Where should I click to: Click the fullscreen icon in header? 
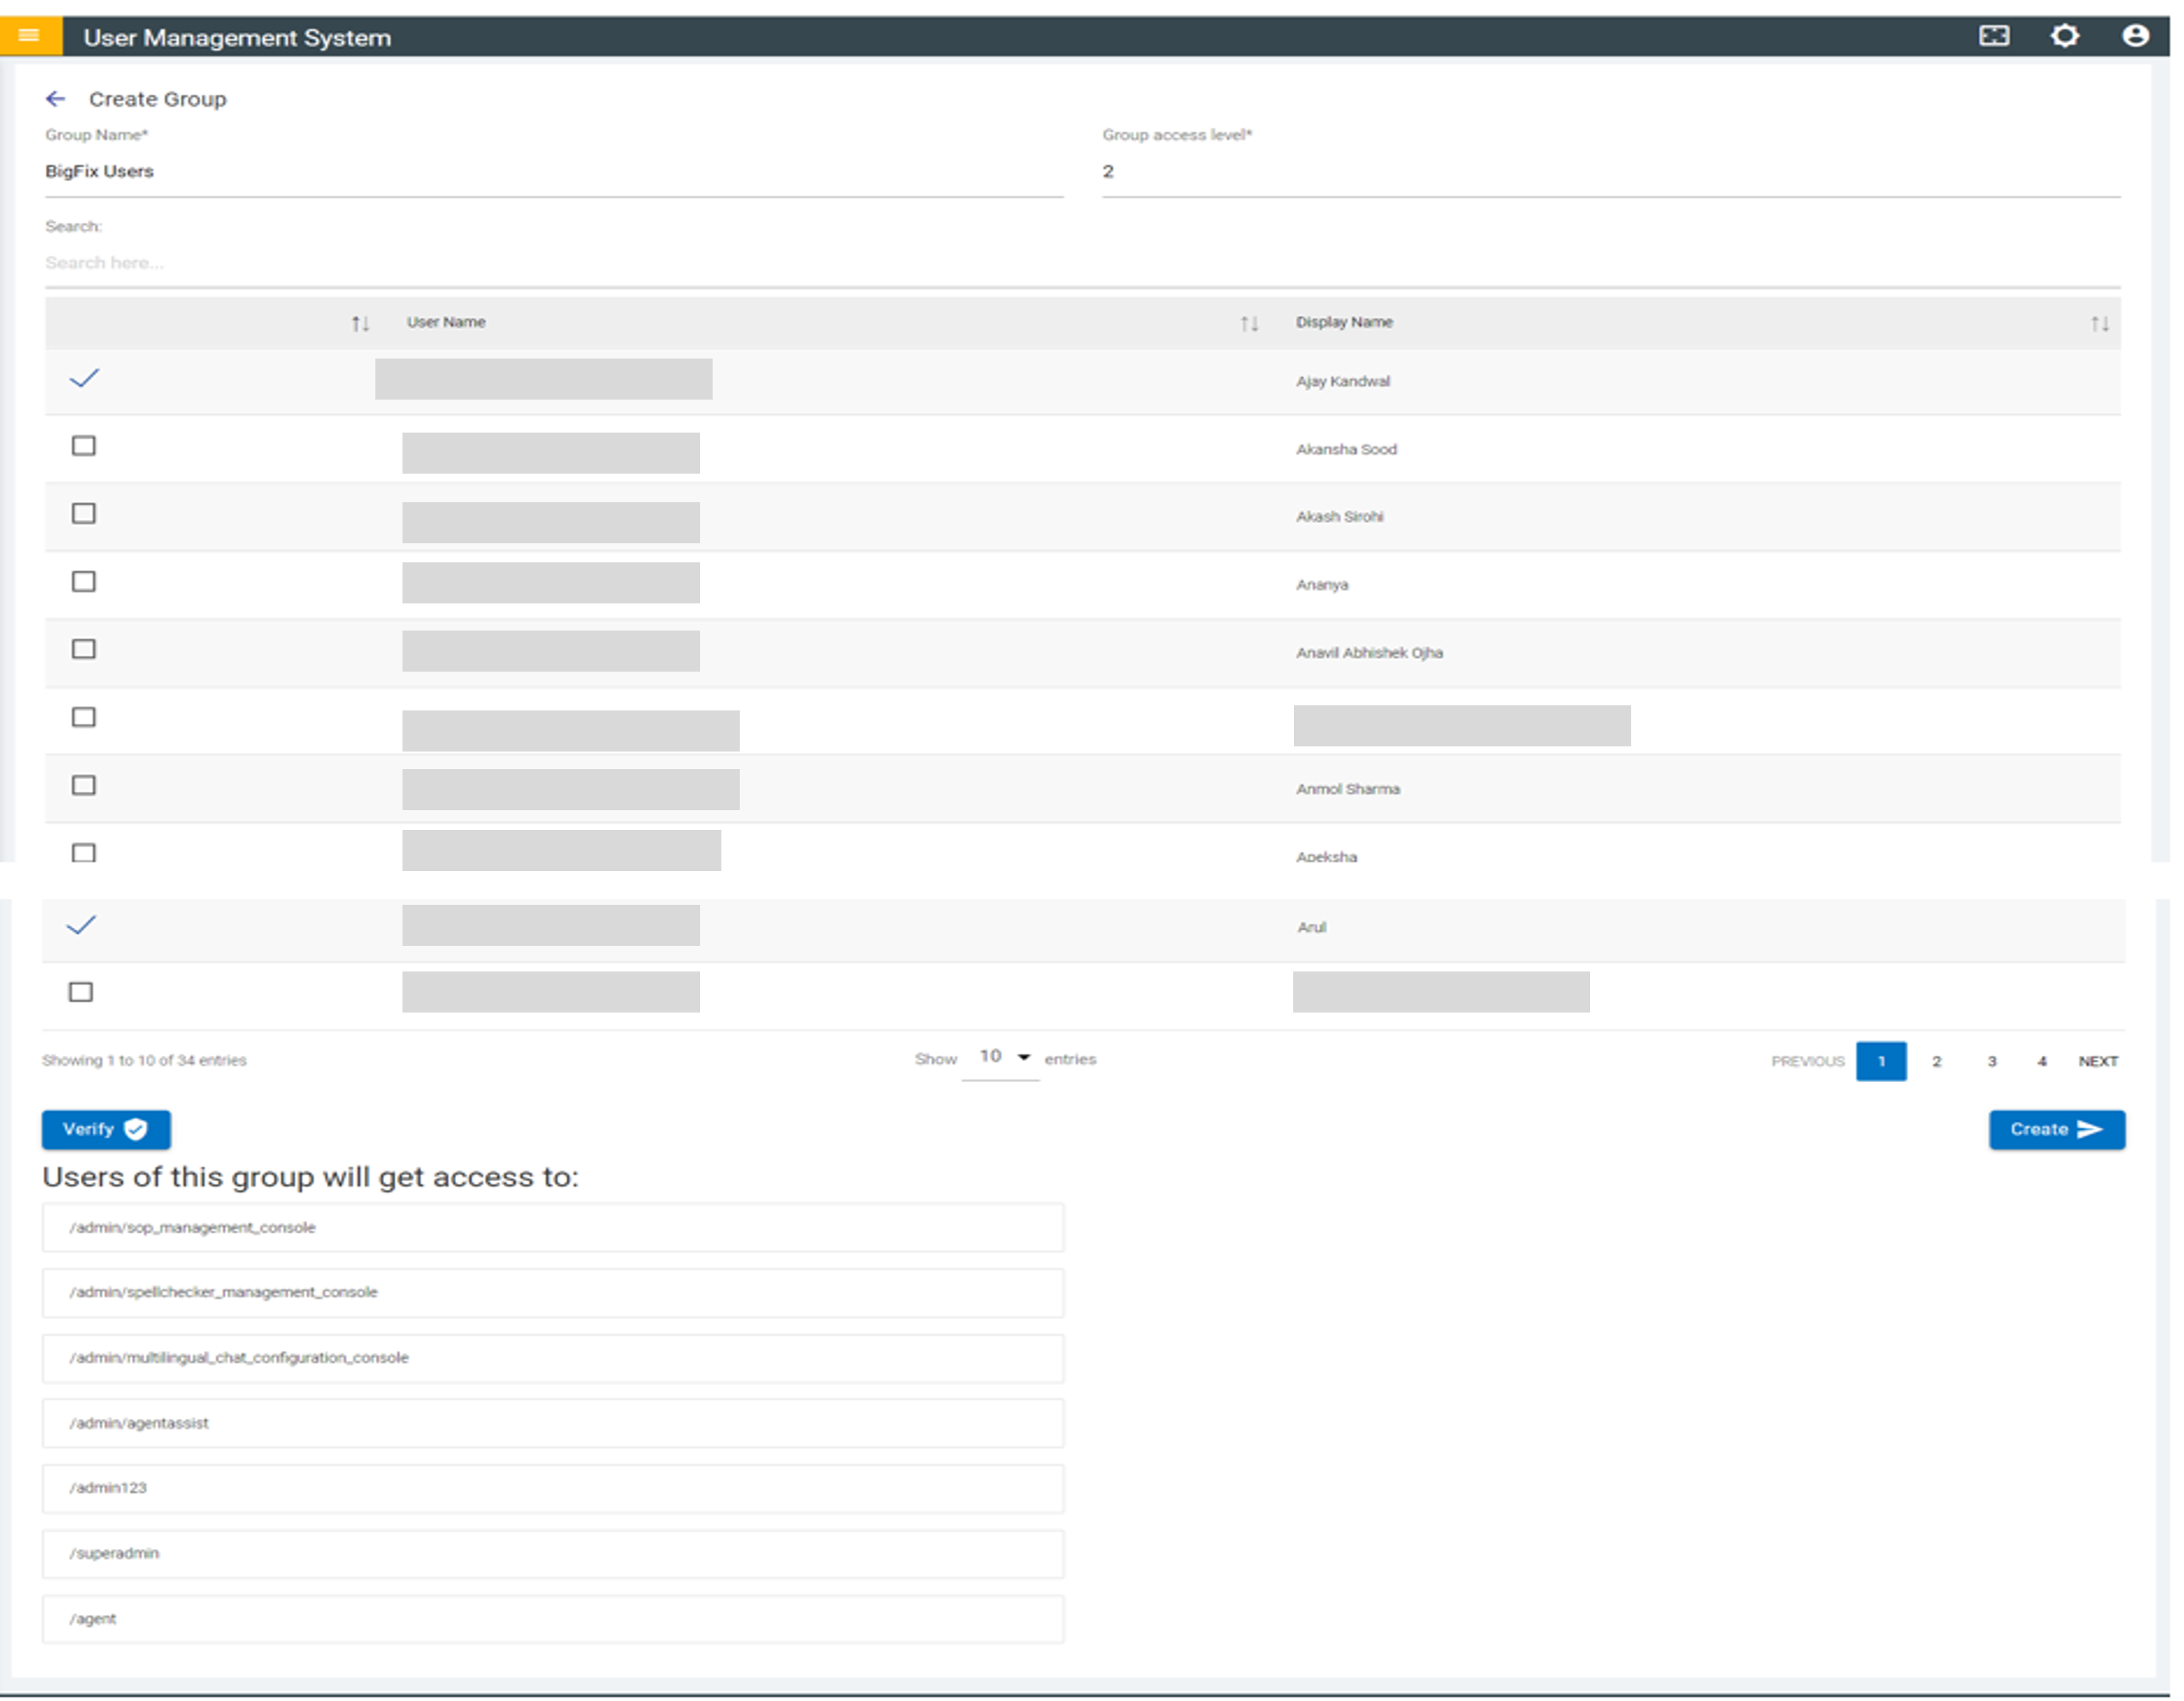tap(1994, 36)
